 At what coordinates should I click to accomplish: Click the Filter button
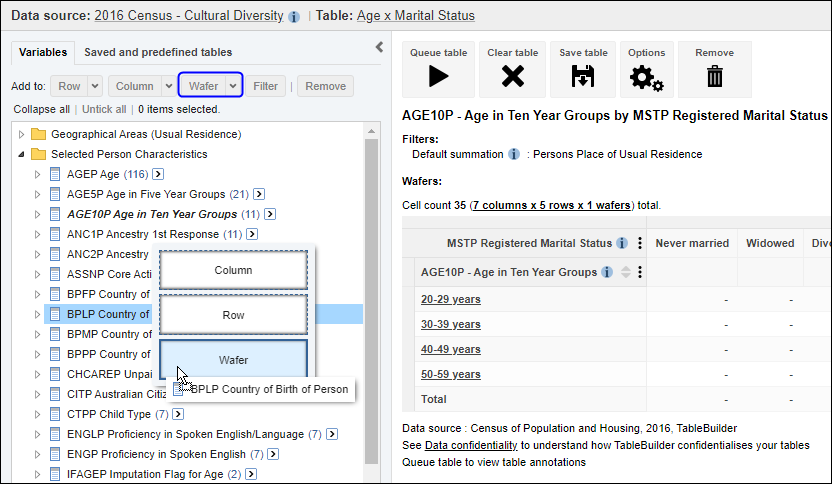pos(265,86)
